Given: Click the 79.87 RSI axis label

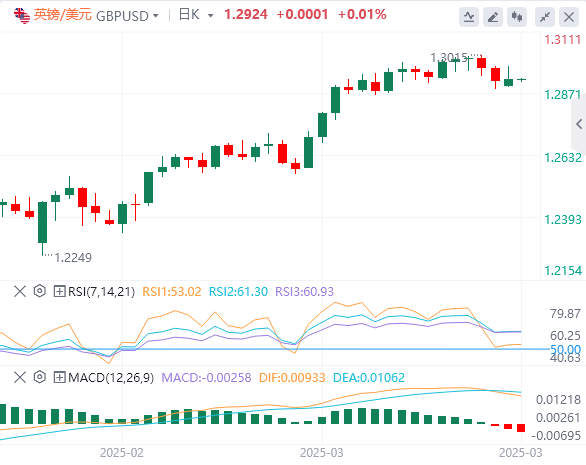Looking at the screenshot, I should coord(565,314).
